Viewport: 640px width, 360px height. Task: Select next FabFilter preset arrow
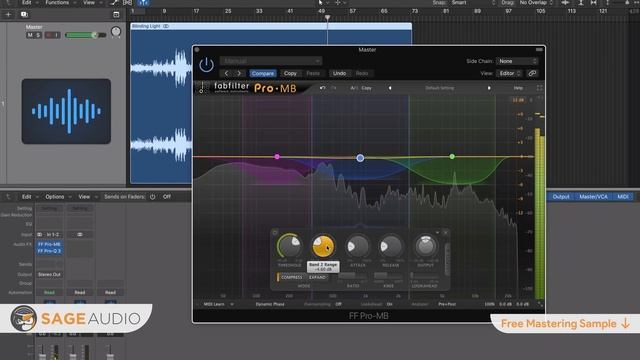(x=489, y=88)
